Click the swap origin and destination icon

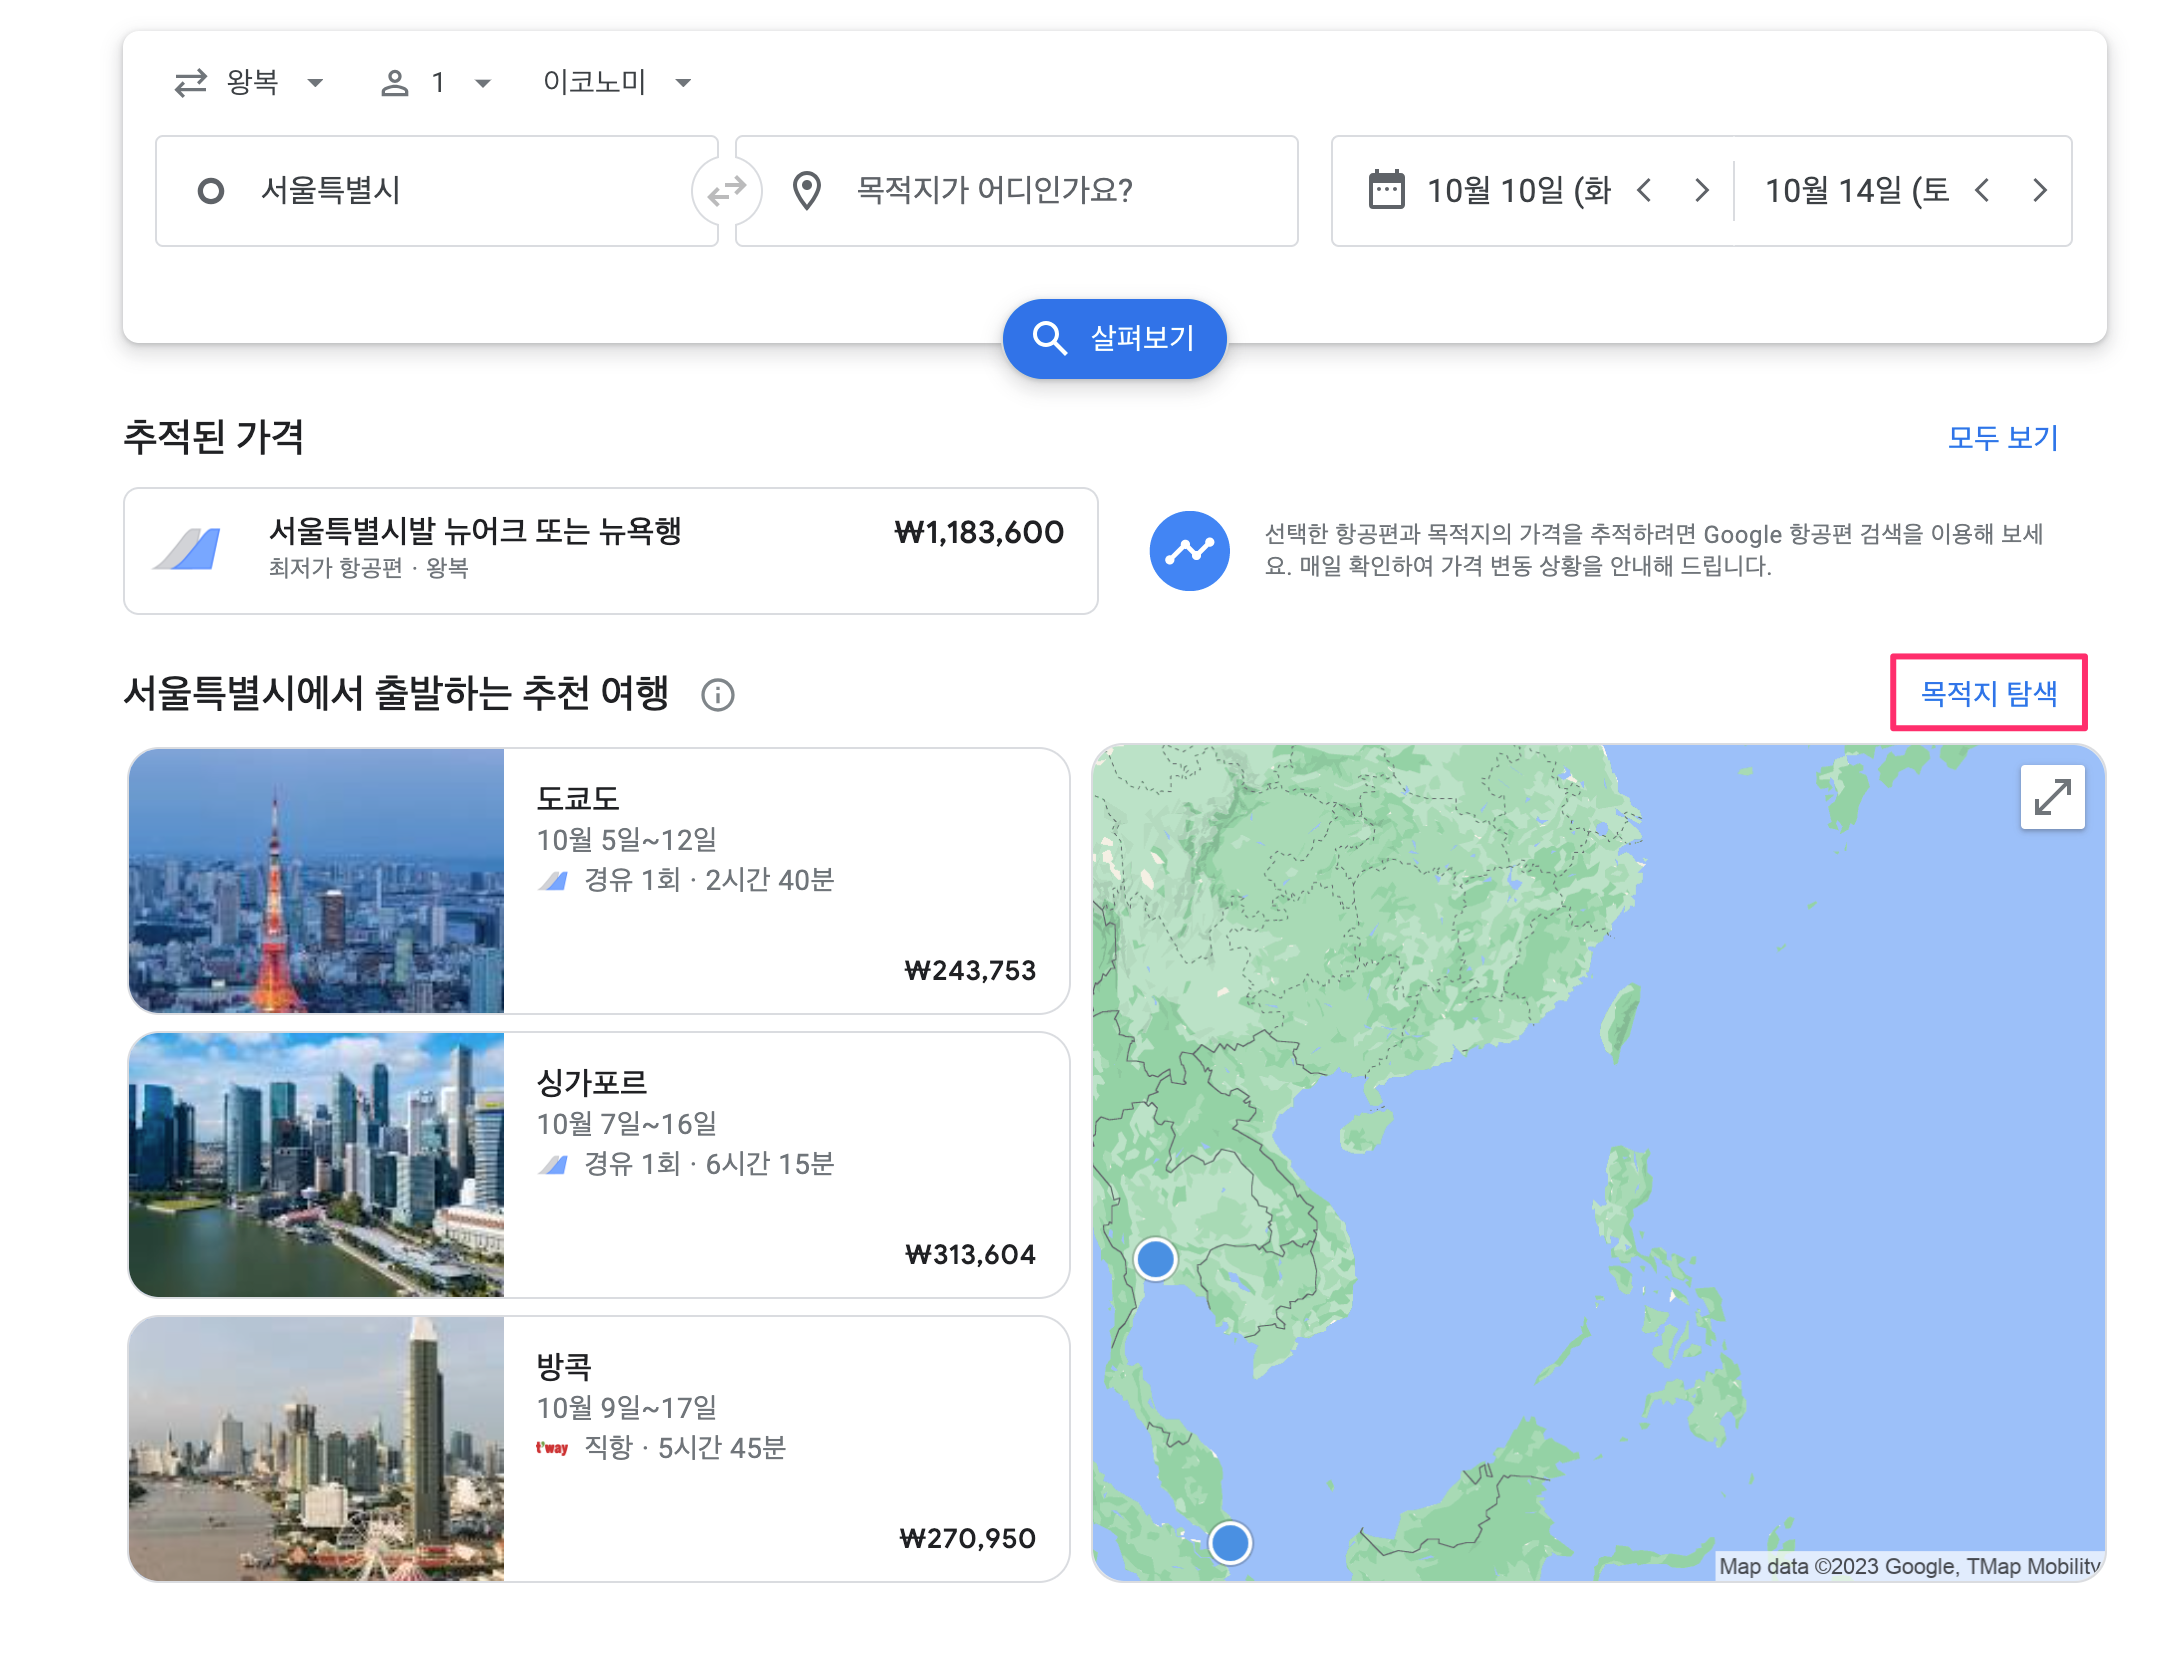726,190
